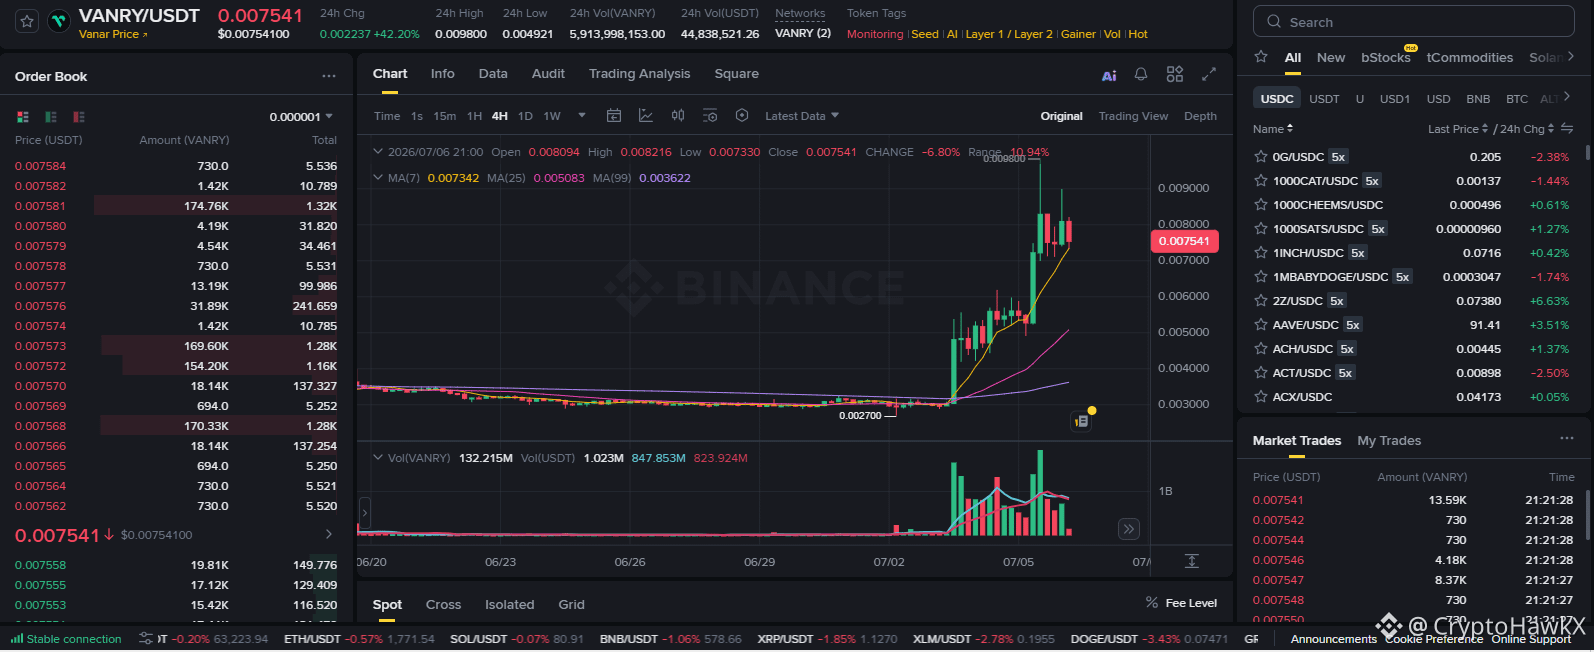This screenshot has height=652, width=1594.
Task: Open Market Trades more options
Action: pos(1567,439)
